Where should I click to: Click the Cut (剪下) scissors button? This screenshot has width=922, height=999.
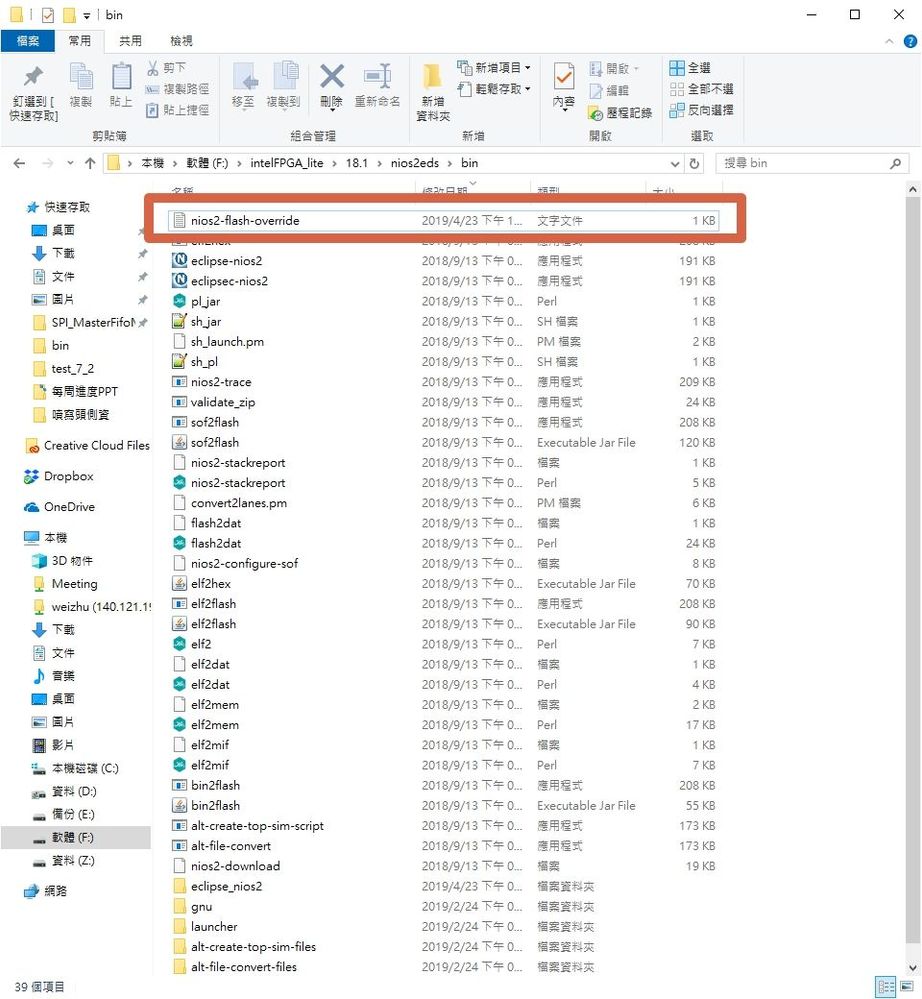click(166, 68)
